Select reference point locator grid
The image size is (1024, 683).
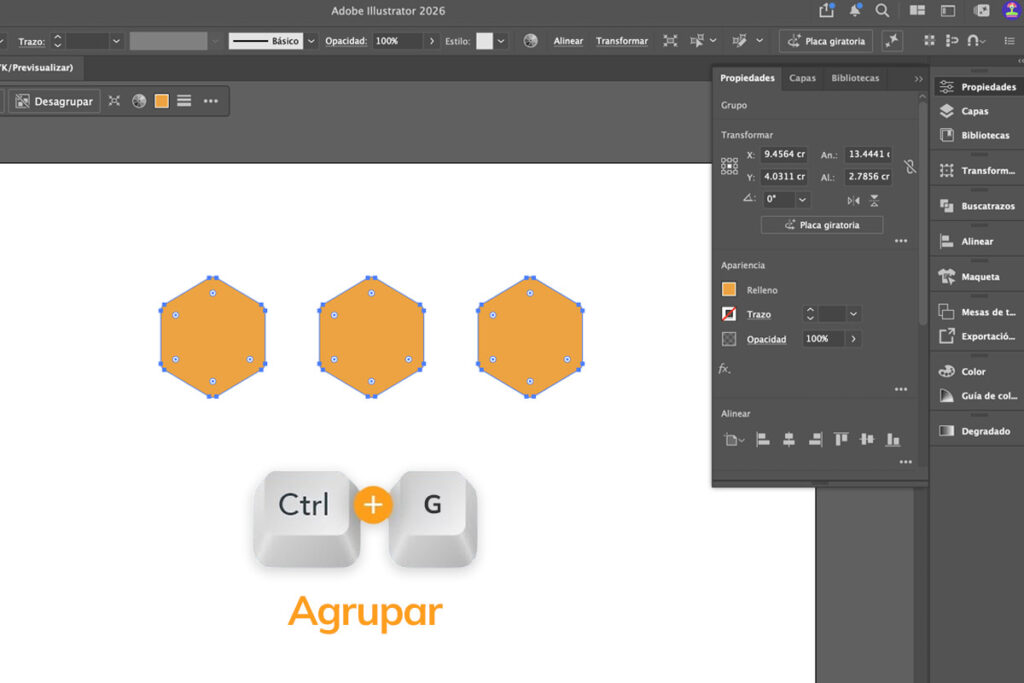click(729, 166)
